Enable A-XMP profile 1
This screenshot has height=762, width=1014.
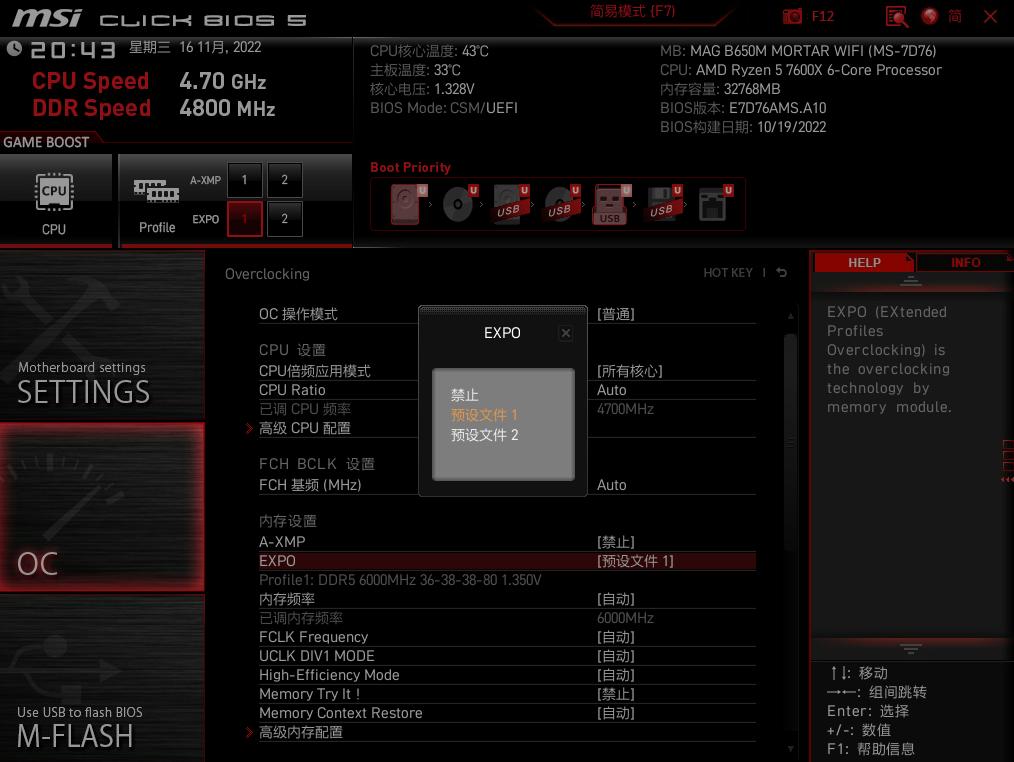(245, 180)
